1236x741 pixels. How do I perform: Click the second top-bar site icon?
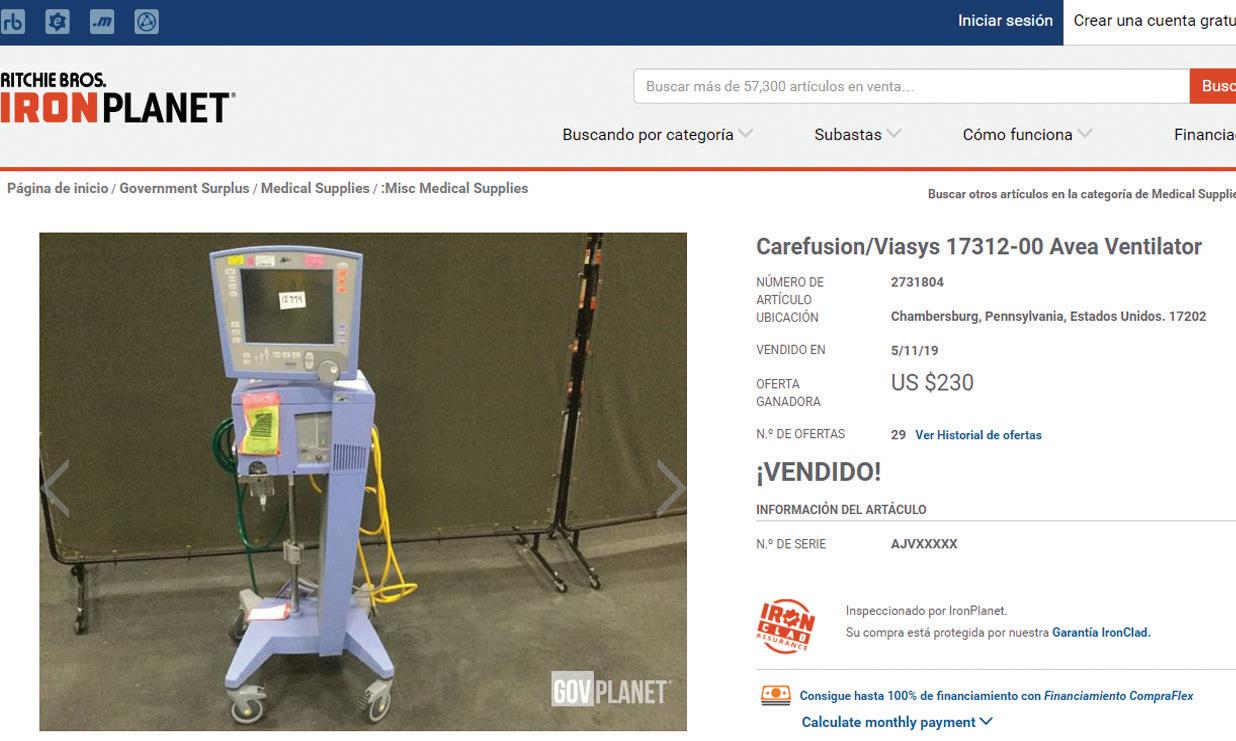click(x=57, y=21)
